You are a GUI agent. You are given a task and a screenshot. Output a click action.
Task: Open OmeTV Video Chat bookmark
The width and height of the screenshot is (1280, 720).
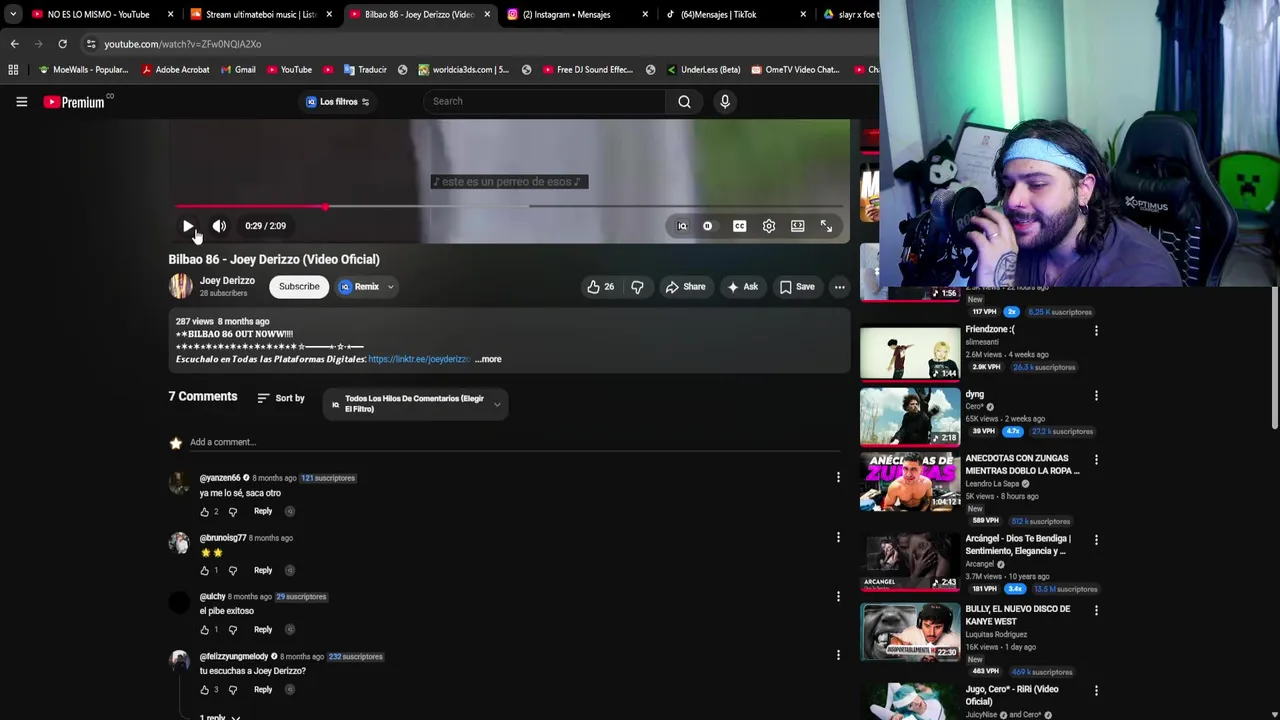[x=794, y=70]
